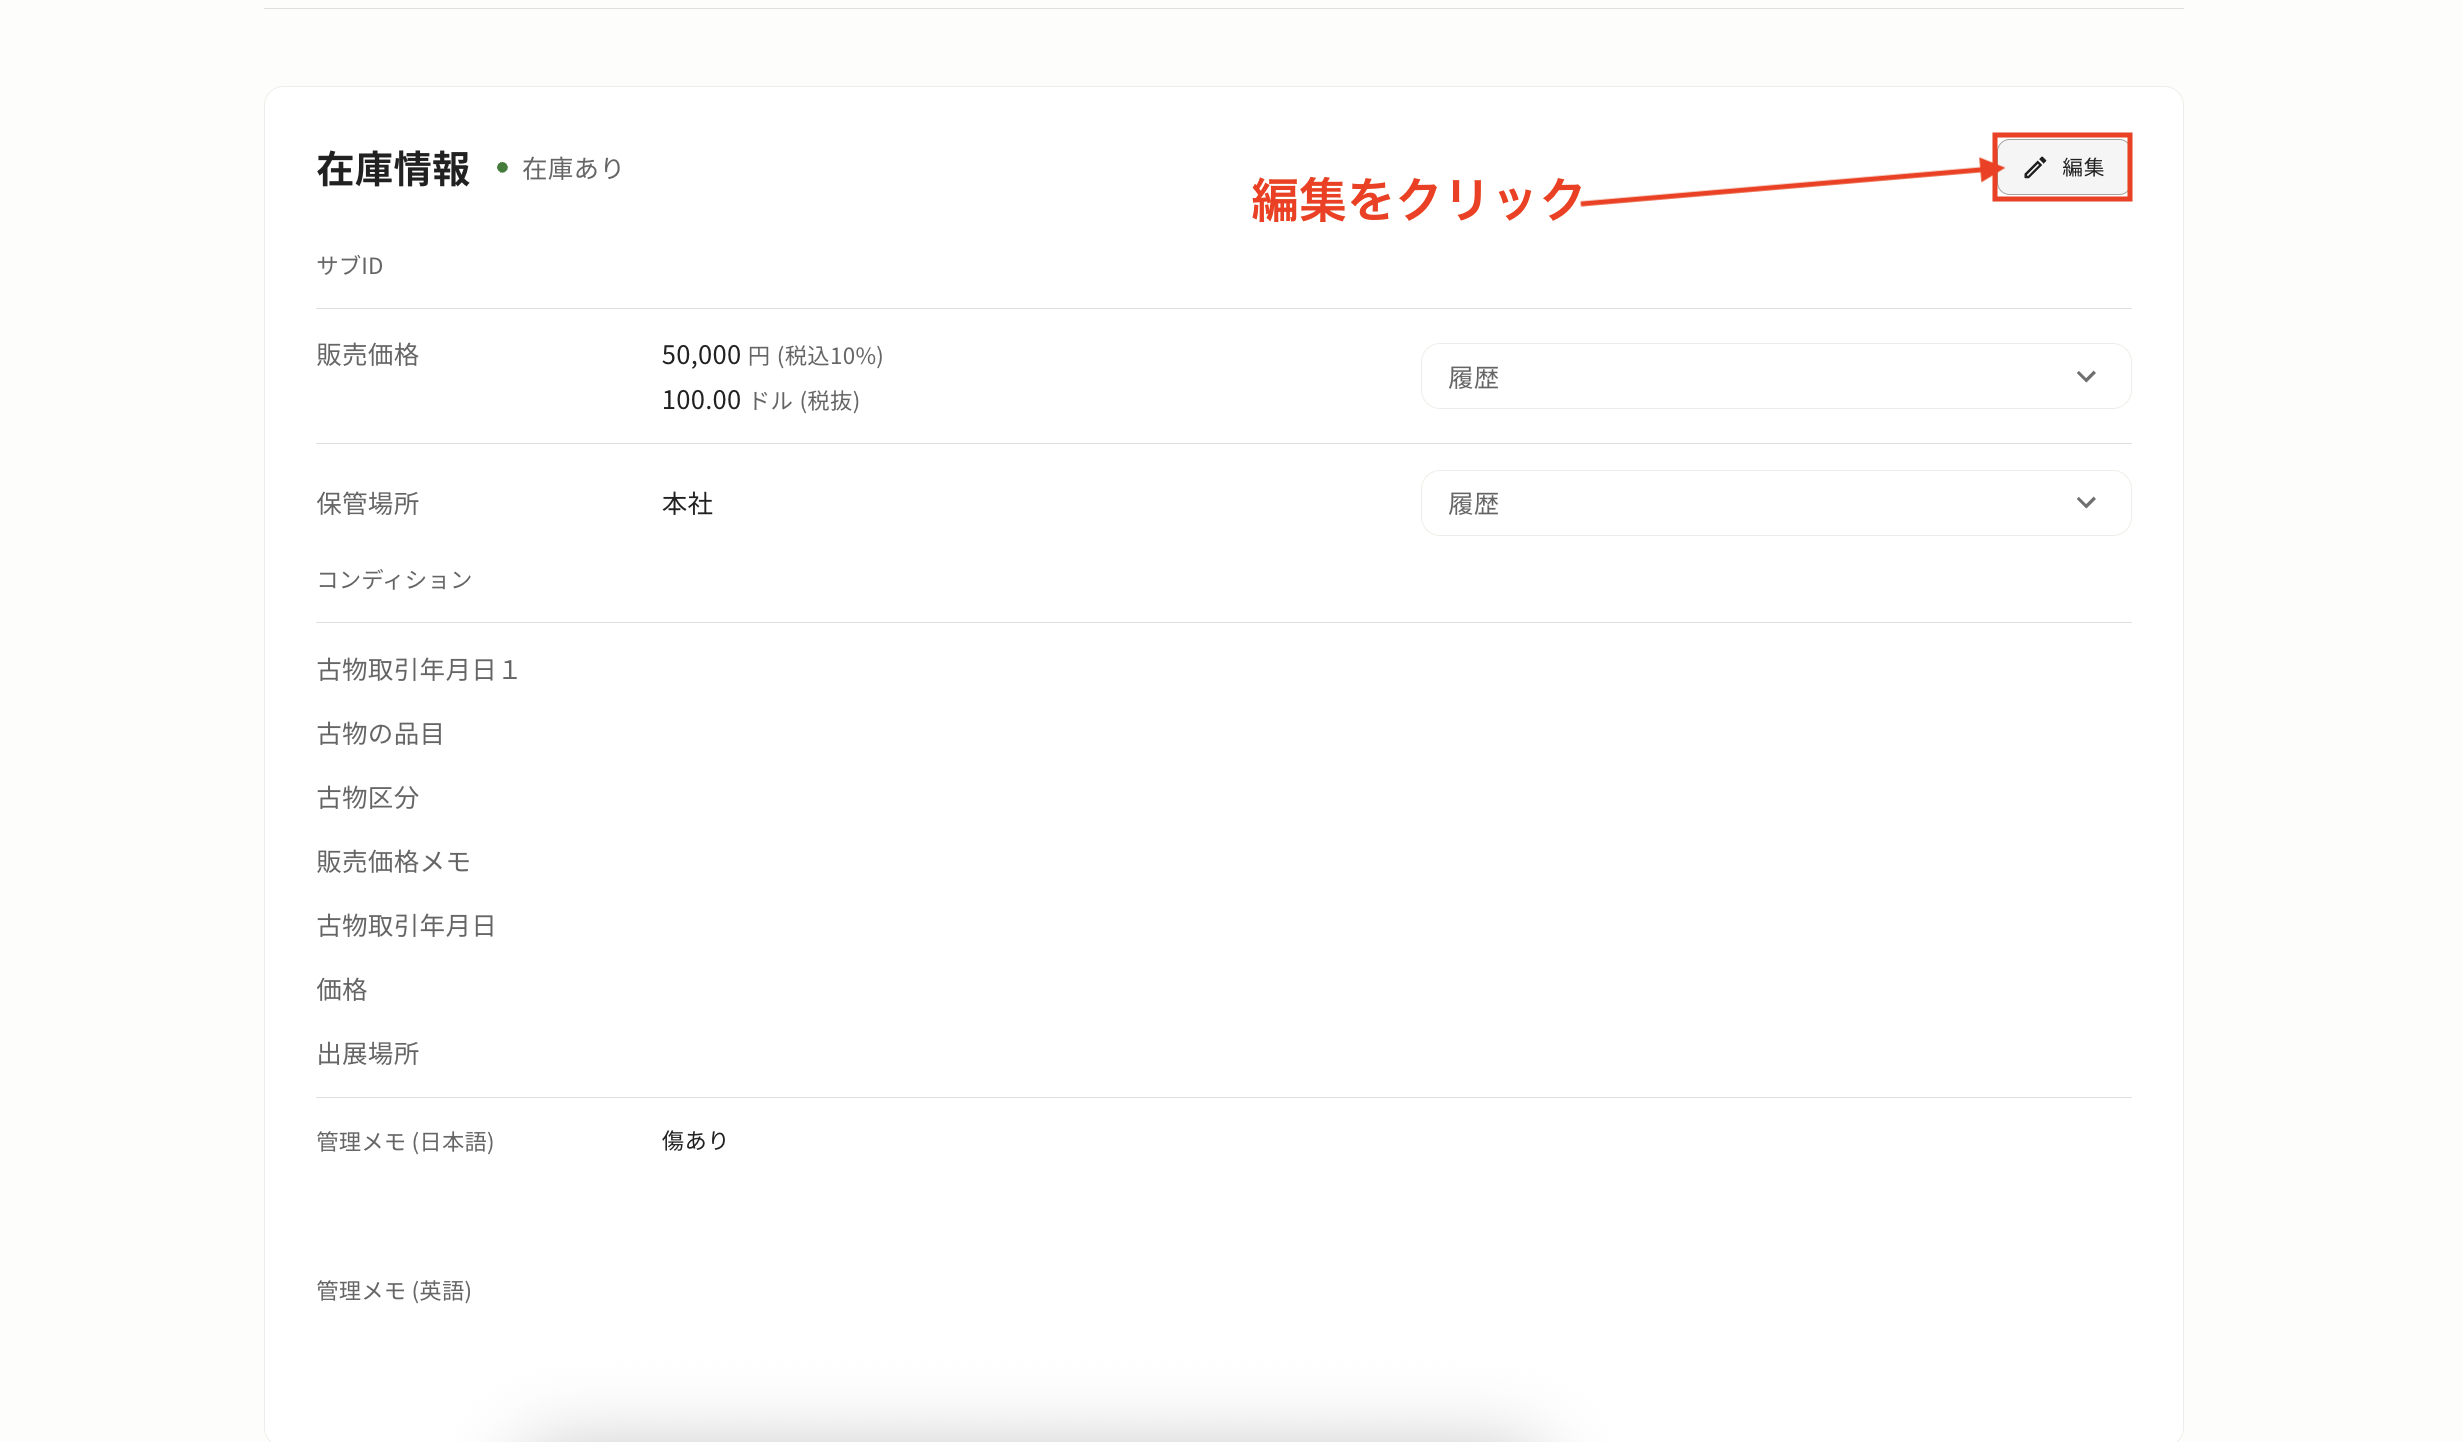Screen dimensions: 2462x1442
Task: Select 本社 under 保管場所
Action: [686, 503]
